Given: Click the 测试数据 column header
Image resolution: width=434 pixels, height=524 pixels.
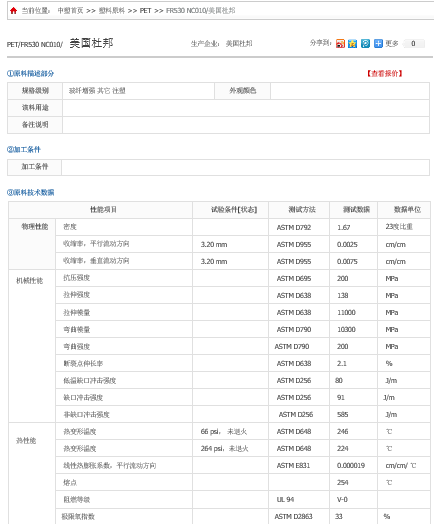Looking at the screenshot, I should point(353,210).
